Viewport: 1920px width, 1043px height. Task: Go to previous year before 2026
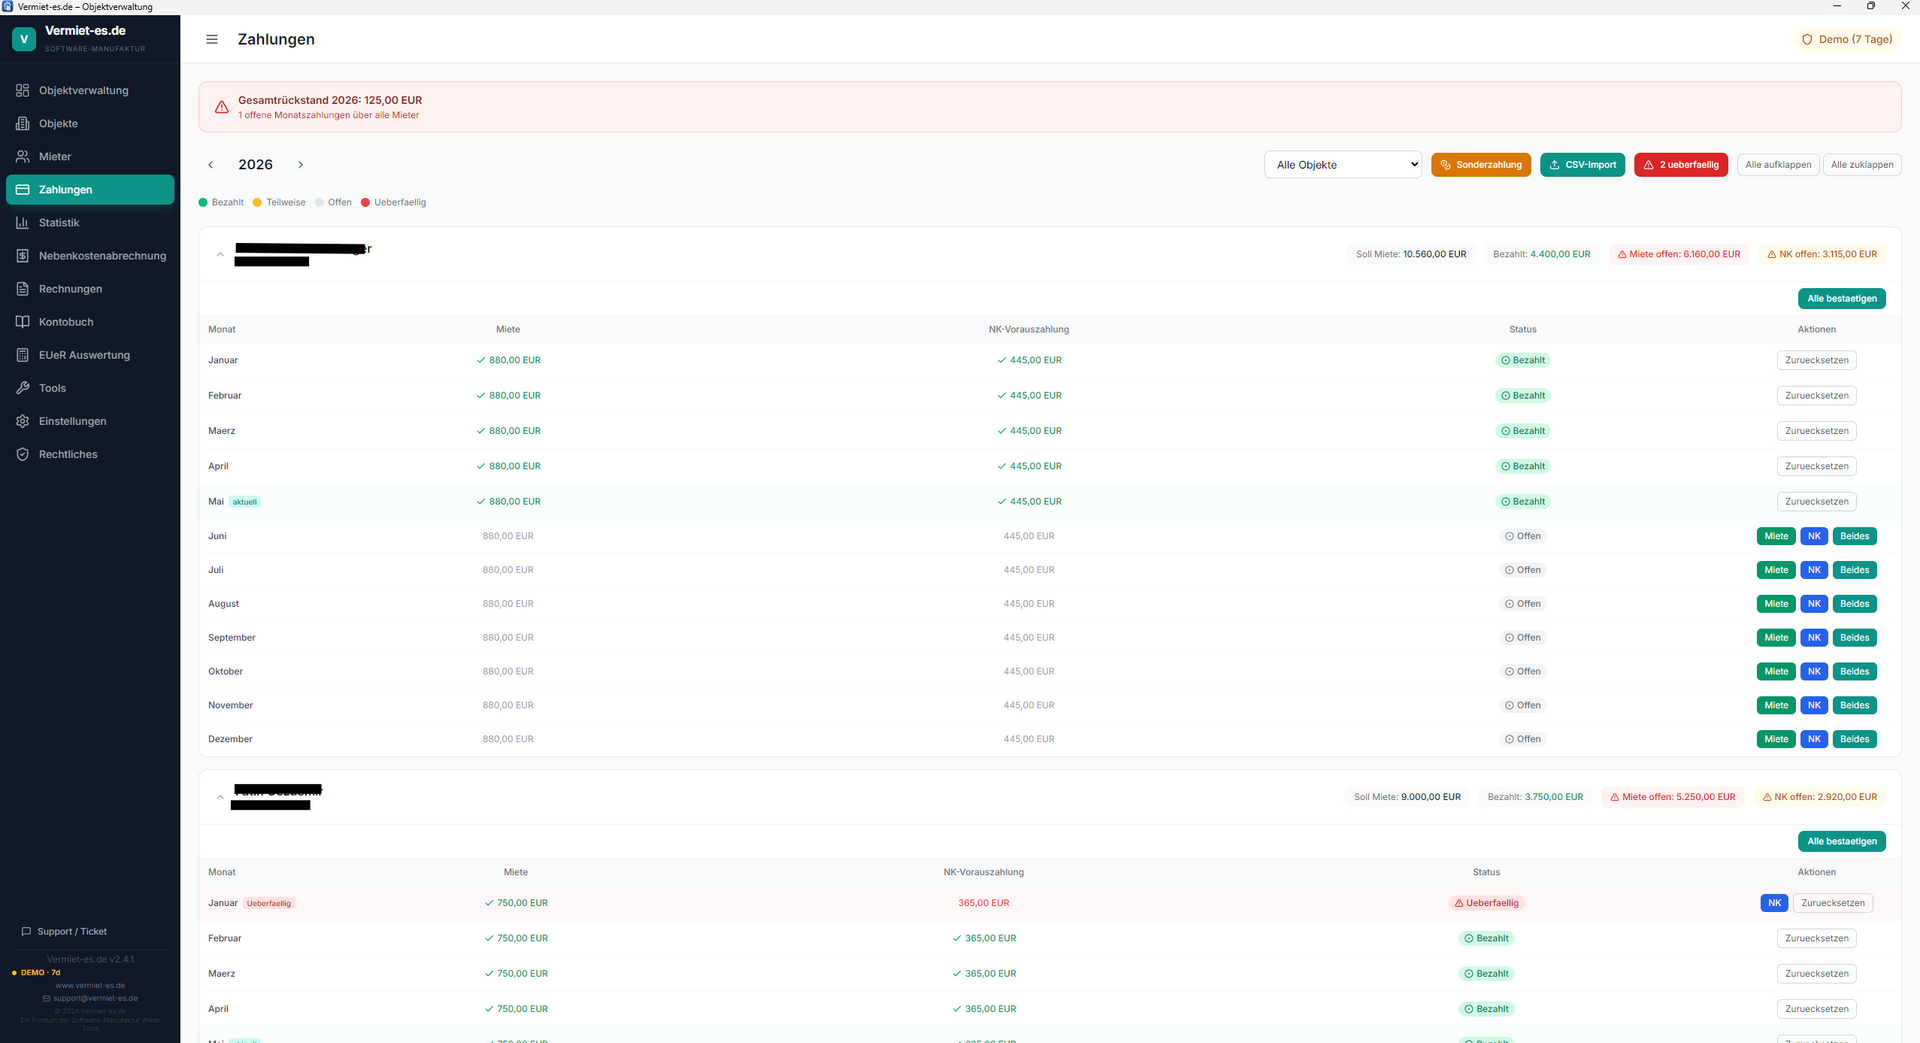coord(211,165)
